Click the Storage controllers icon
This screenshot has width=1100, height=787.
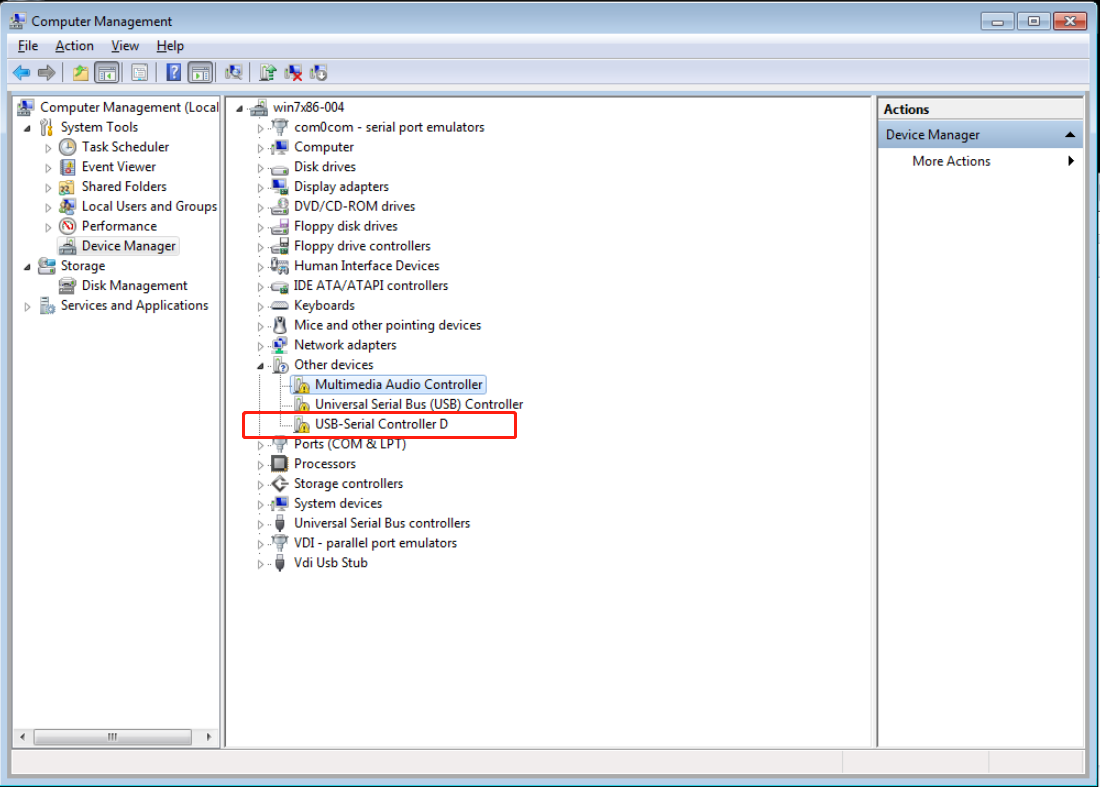(279, 483)
